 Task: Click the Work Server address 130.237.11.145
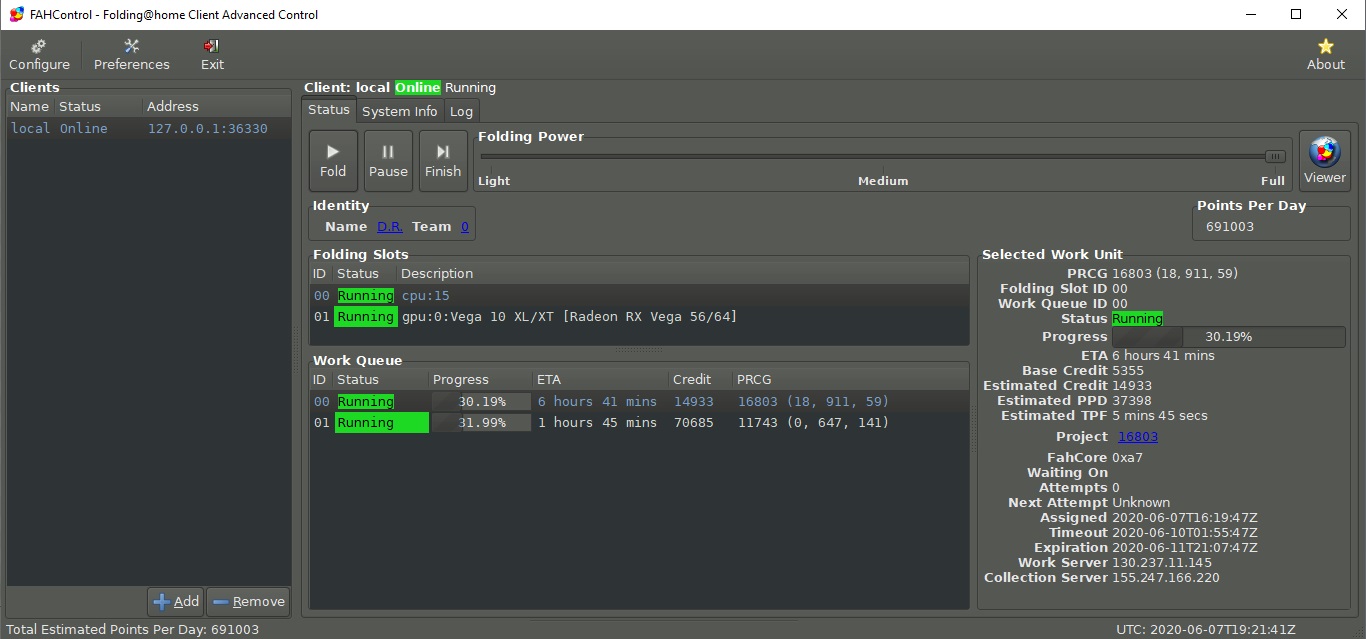pos(1162,563)
